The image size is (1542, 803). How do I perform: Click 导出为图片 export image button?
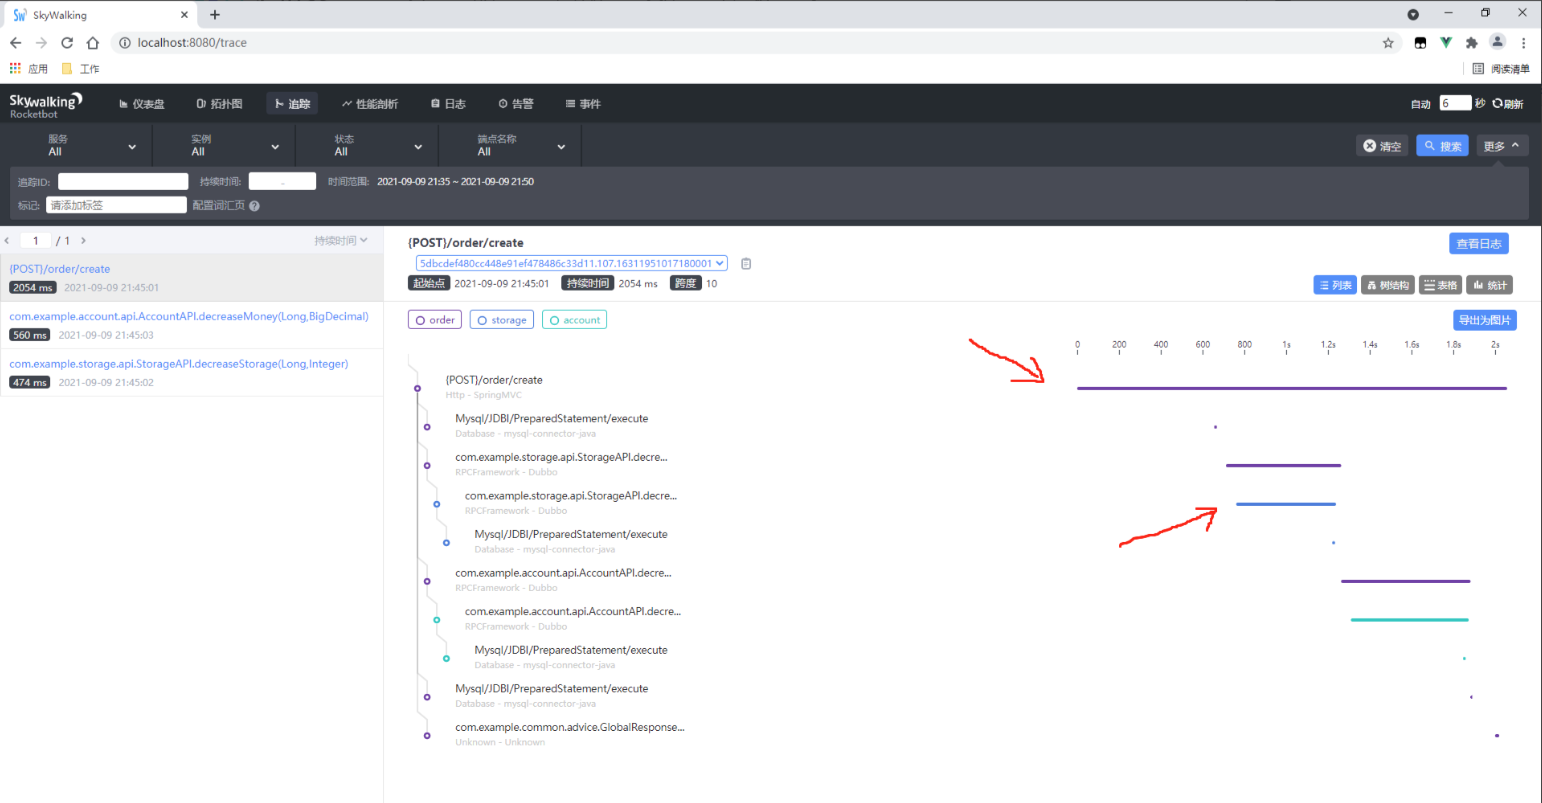pos(1485,320)
